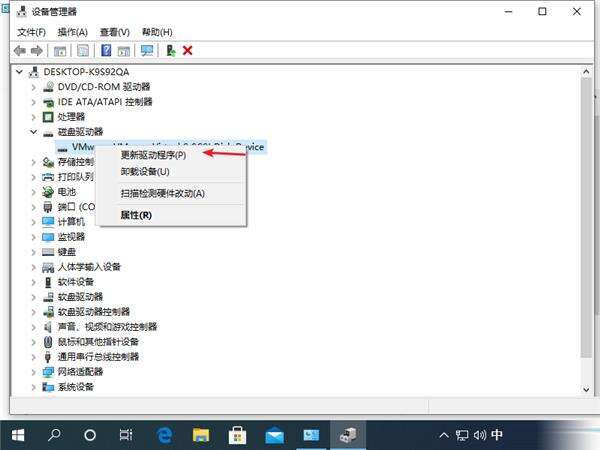Click the scrollbar down arrow
The height and width of the screenshot is (450, 600).
pyautogui.click(x=586, y=389)
